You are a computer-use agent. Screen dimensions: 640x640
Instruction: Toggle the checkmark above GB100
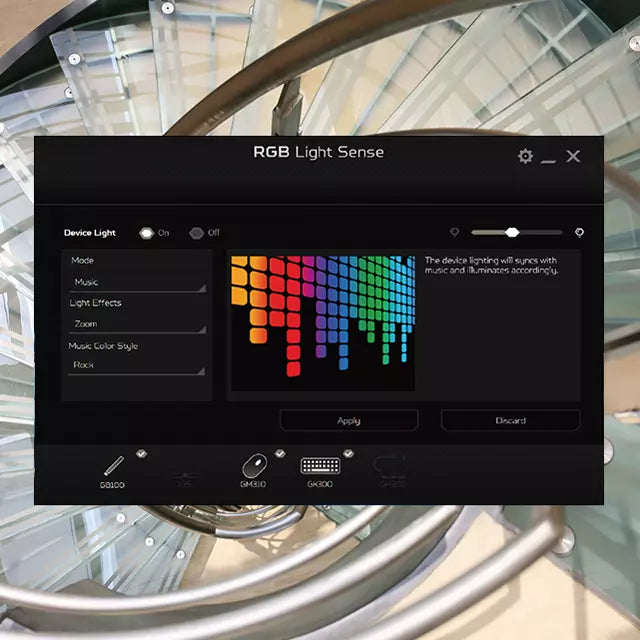pyautogui.click(x=142, y=453)
